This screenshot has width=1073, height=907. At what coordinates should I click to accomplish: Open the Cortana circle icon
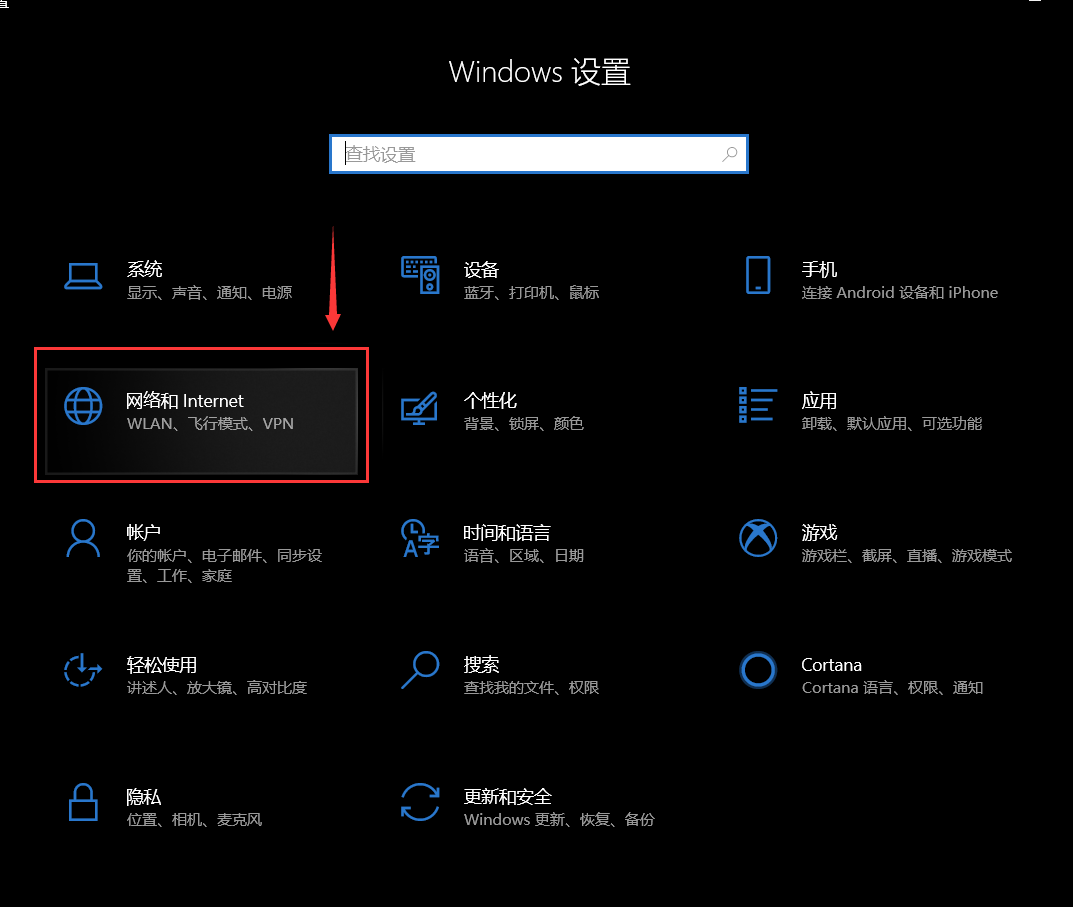click(758, 670)
